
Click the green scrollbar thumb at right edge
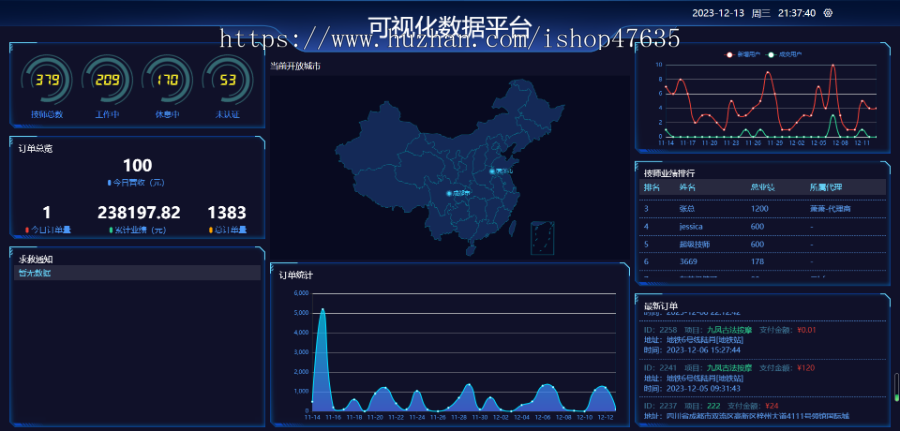click(896, 397)
